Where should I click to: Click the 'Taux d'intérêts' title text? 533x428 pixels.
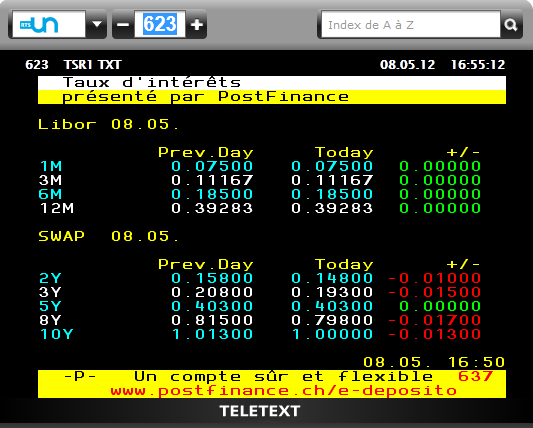[x=152, y=83]
